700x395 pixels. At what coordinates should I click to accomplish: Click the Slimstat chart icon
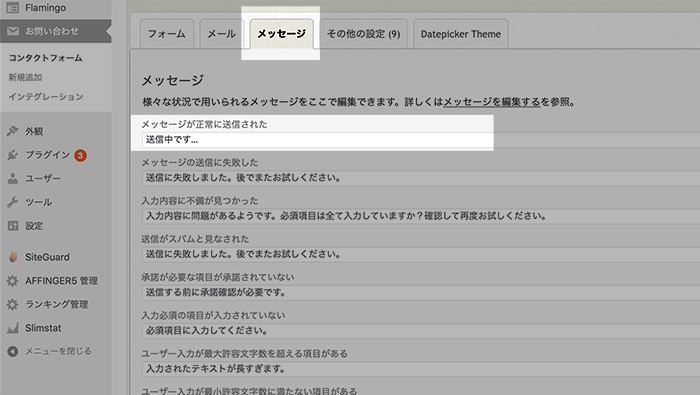click(13, 328)
